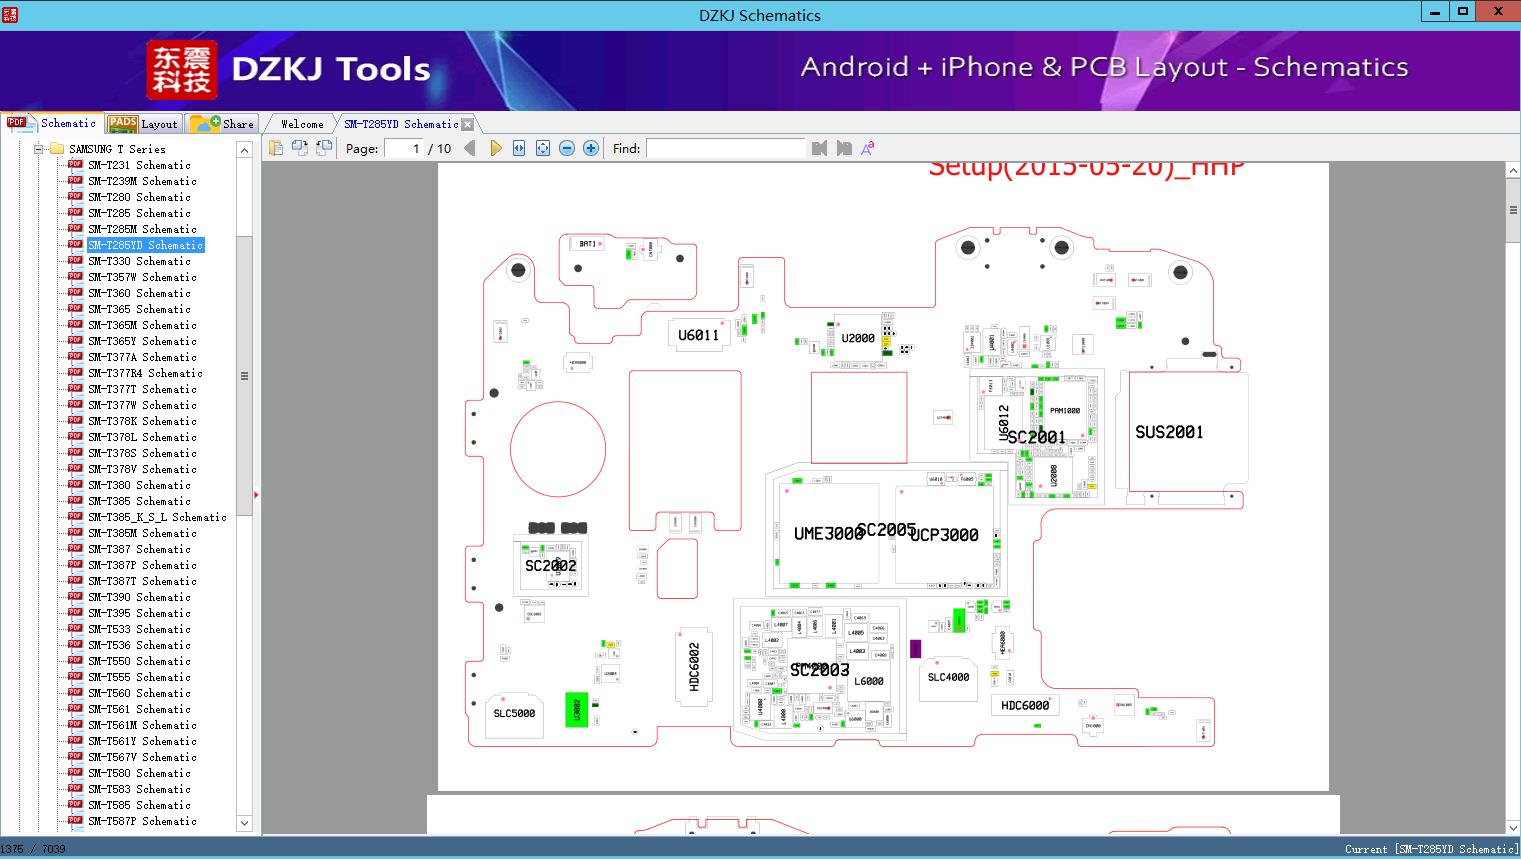This screenshot has width=1521, height=859.
Task: Zoom in on the schematic
Action: [591, 148]
